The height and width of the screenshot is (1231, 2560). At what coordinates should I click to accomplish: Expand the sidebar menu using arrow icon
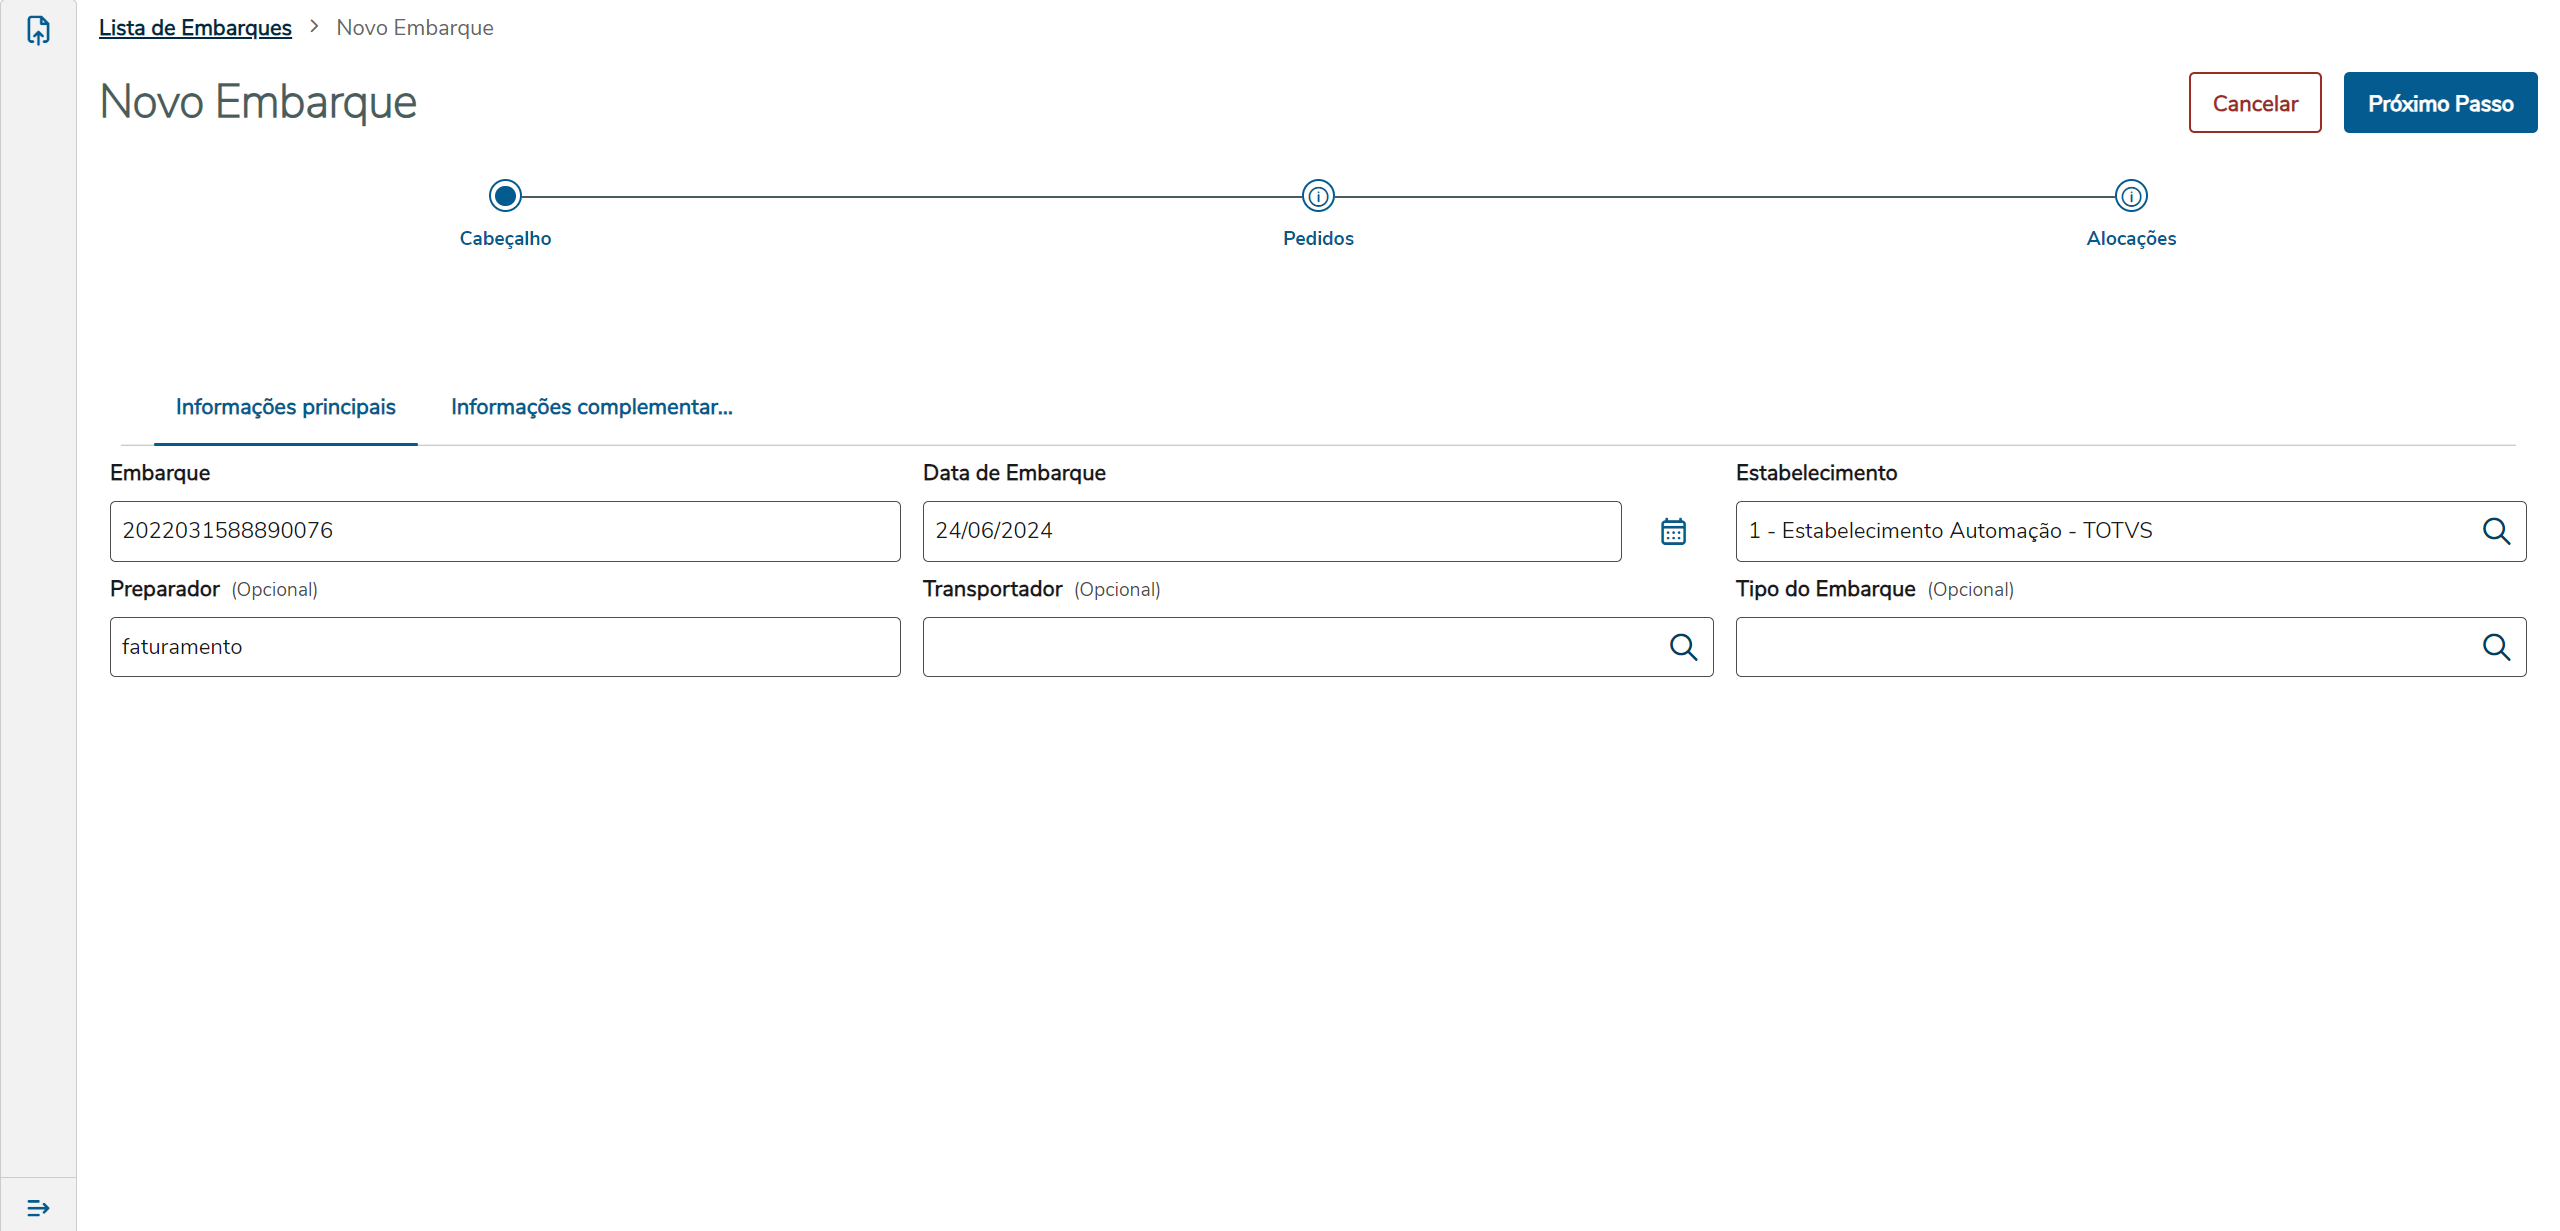38,1208
